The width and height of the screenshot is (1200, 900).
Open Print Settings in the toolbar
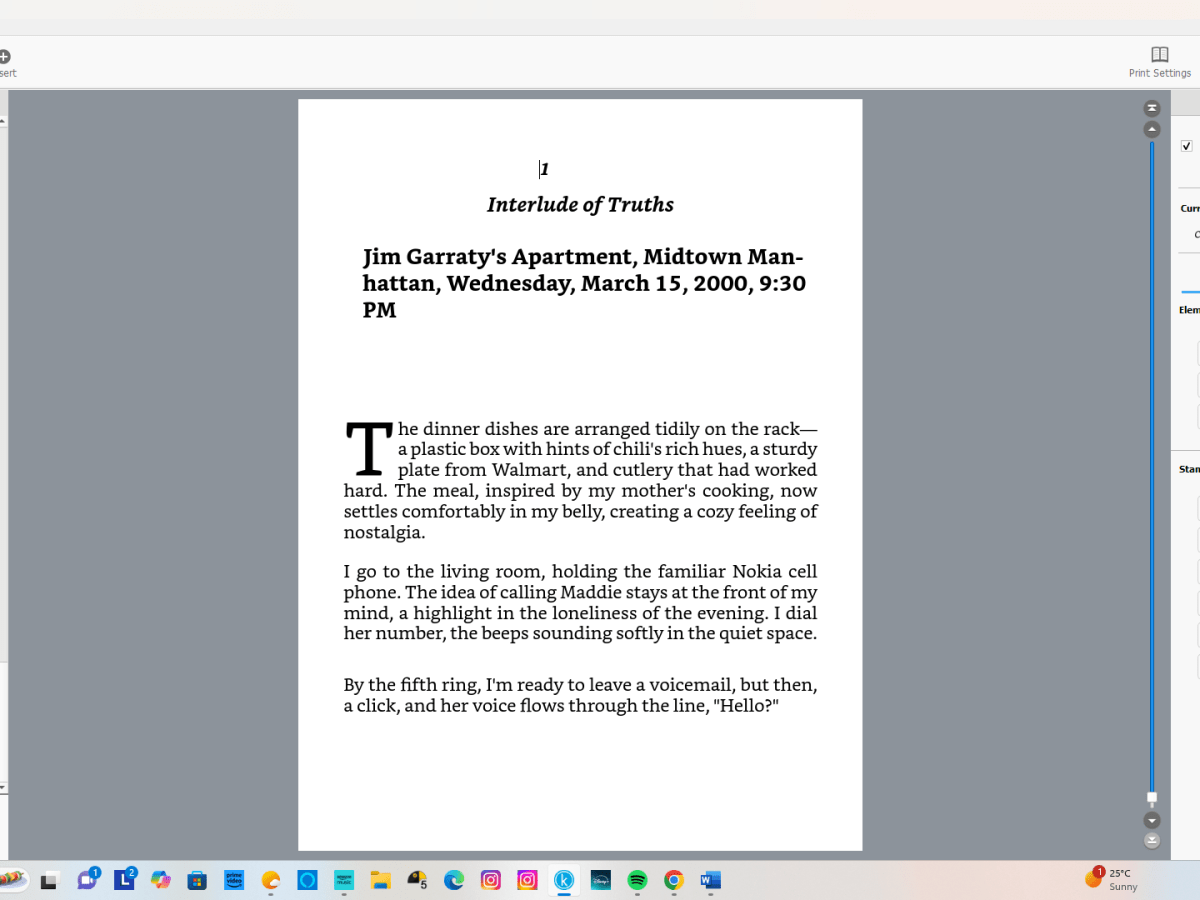click(x=1159, y=60)
